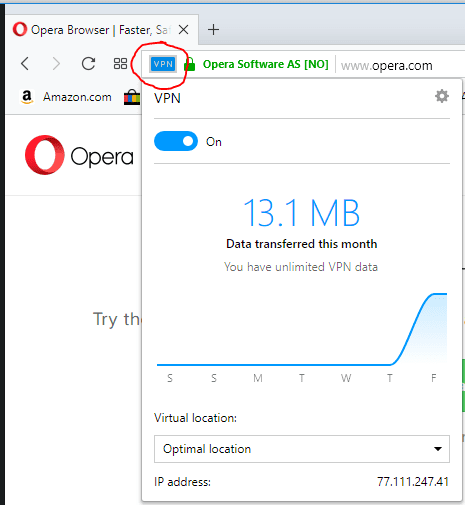
Task: Turn off the VPN toggle switch
Action: tap(176, 141)
